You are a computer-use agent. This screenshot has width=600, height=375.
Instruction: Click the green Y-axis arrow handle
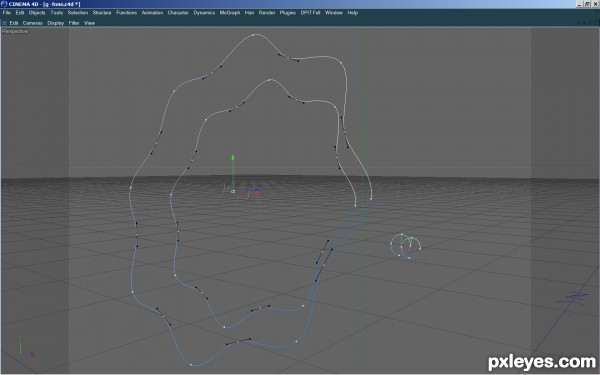233,158
